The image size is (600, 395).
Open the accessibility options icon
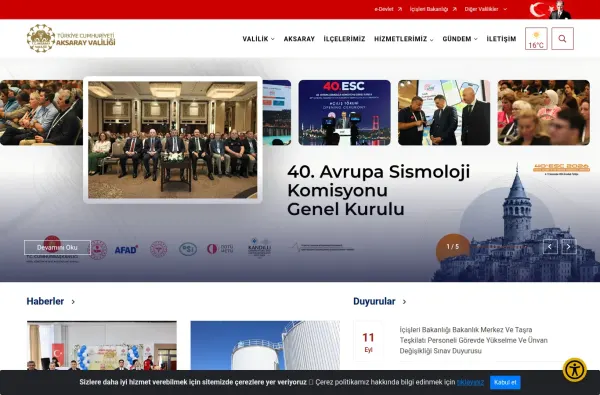pyautogui.click(x=574, y=370)
